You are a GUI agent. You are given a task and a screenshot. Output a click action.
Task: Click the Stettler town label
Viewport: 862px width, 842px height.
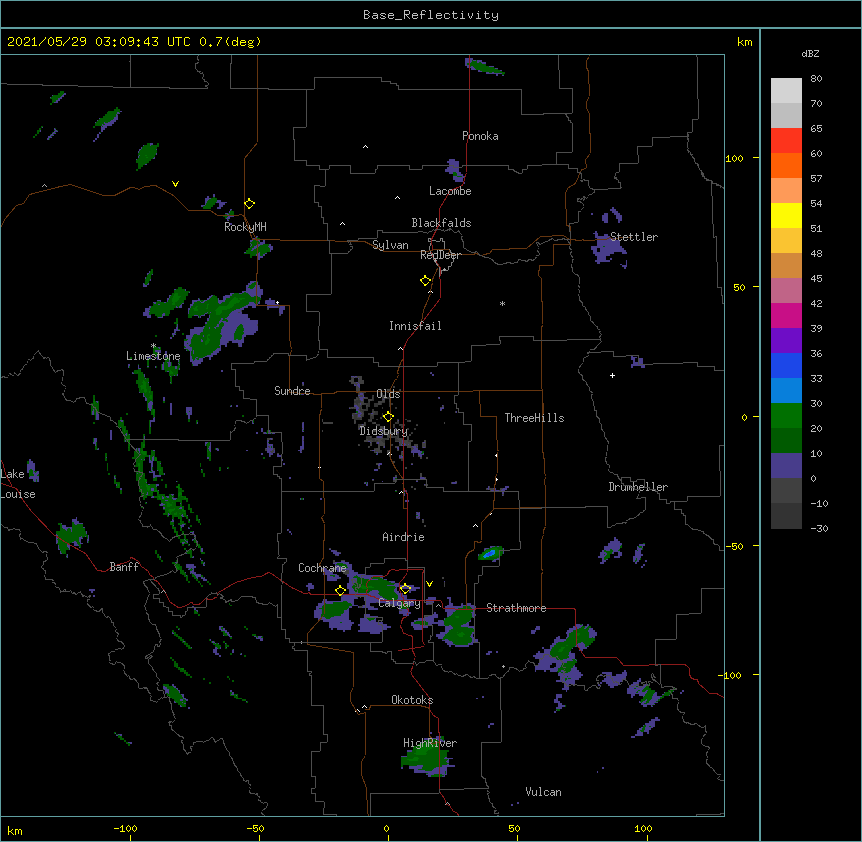pos(633,237)
